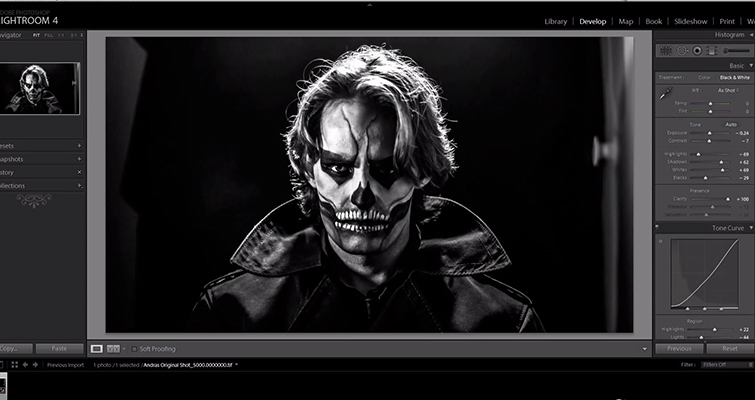This screenshot has height=400, width=755.
Task: Click the Snapshots panel header
Action: point(42,159)
